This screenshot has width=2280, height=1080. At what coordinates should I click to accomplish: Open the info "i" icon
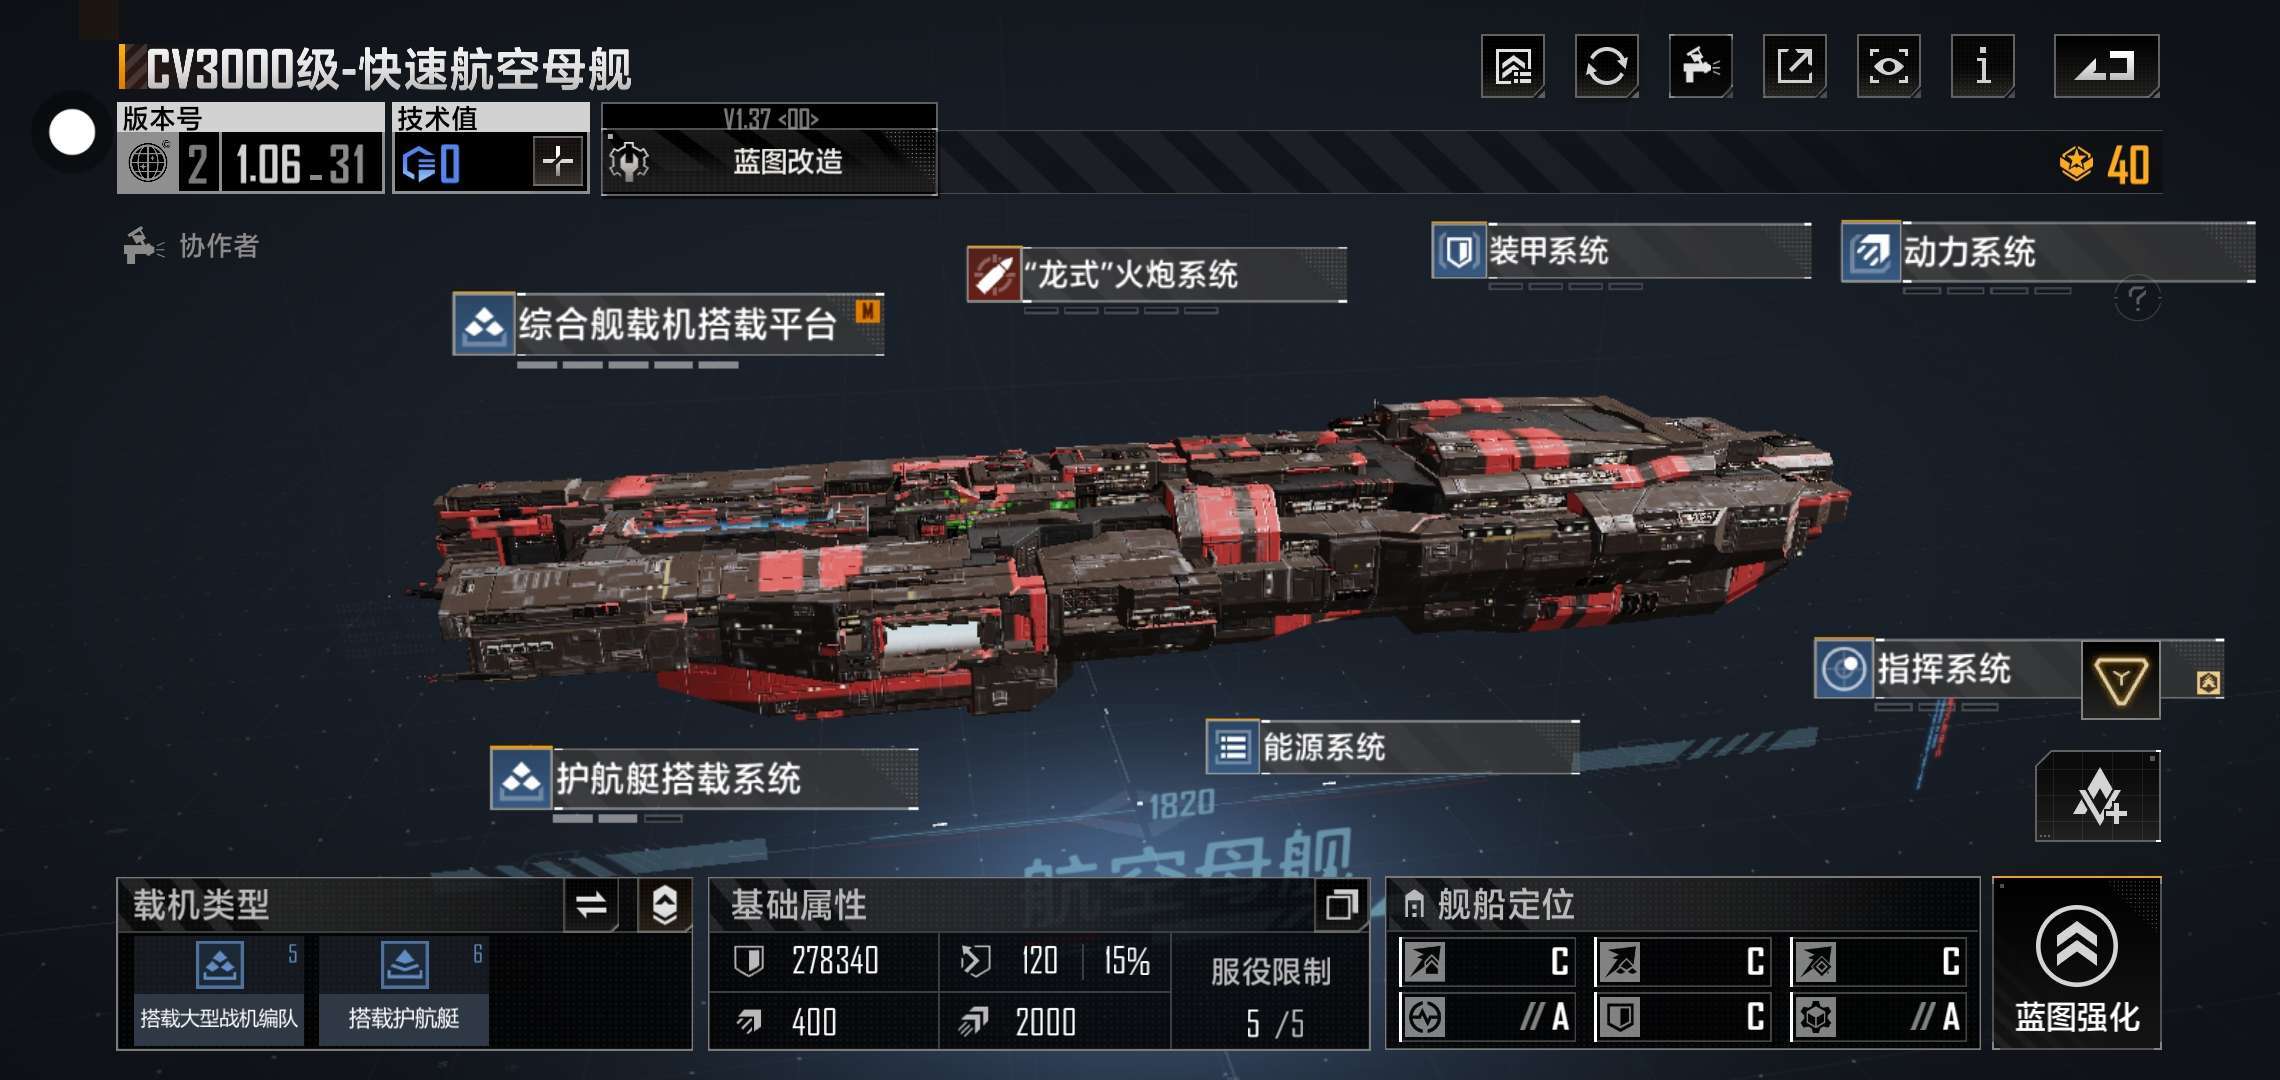point(1982,67)
